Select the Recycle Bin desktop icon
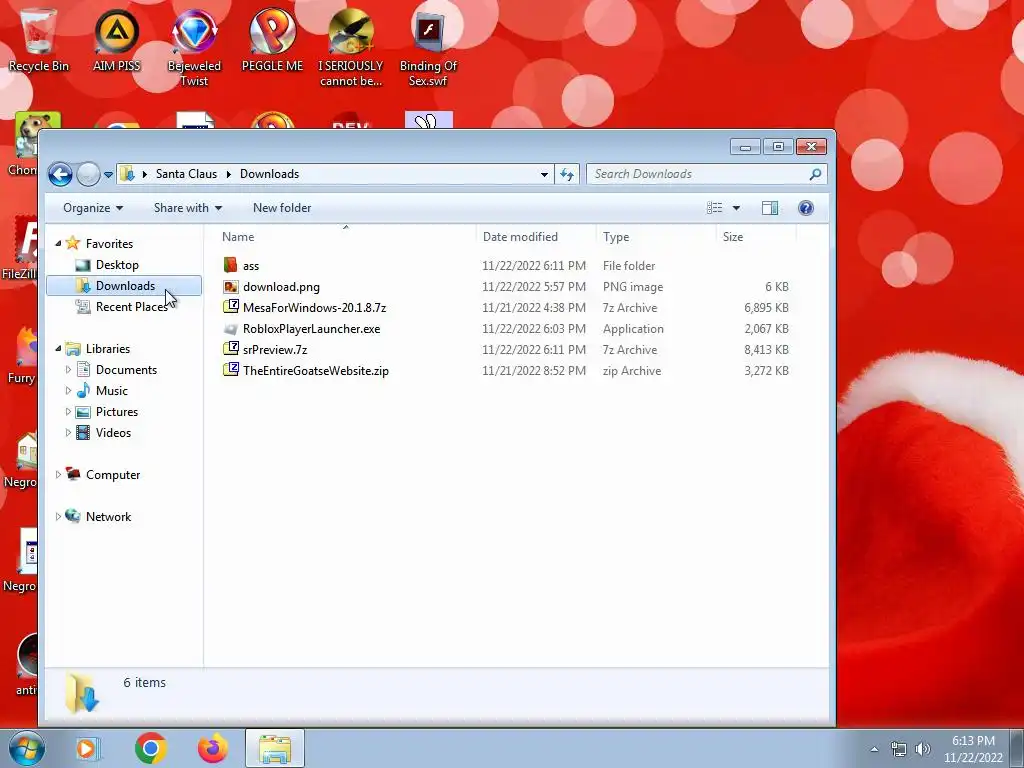1024x768 pixels. (x=39, y=39)
